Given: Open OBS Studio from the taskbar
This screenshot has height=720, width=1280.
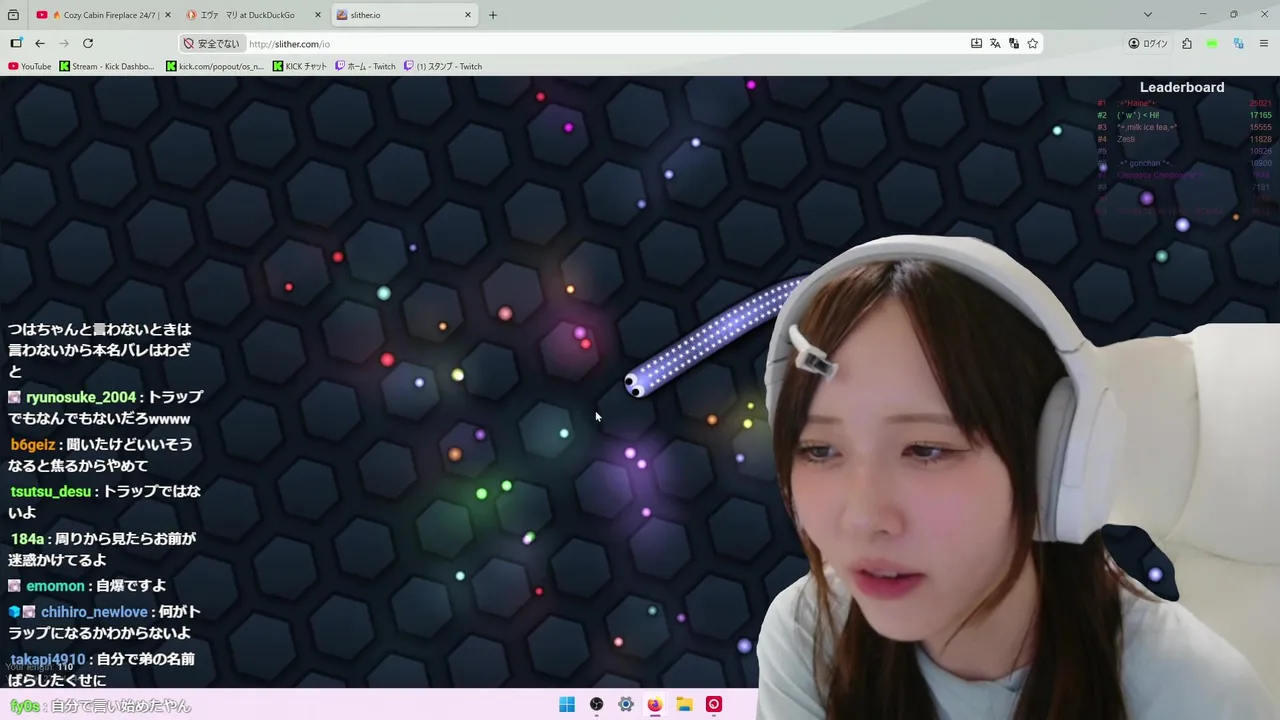Looking at the screenshot, I should click(597, 704).
